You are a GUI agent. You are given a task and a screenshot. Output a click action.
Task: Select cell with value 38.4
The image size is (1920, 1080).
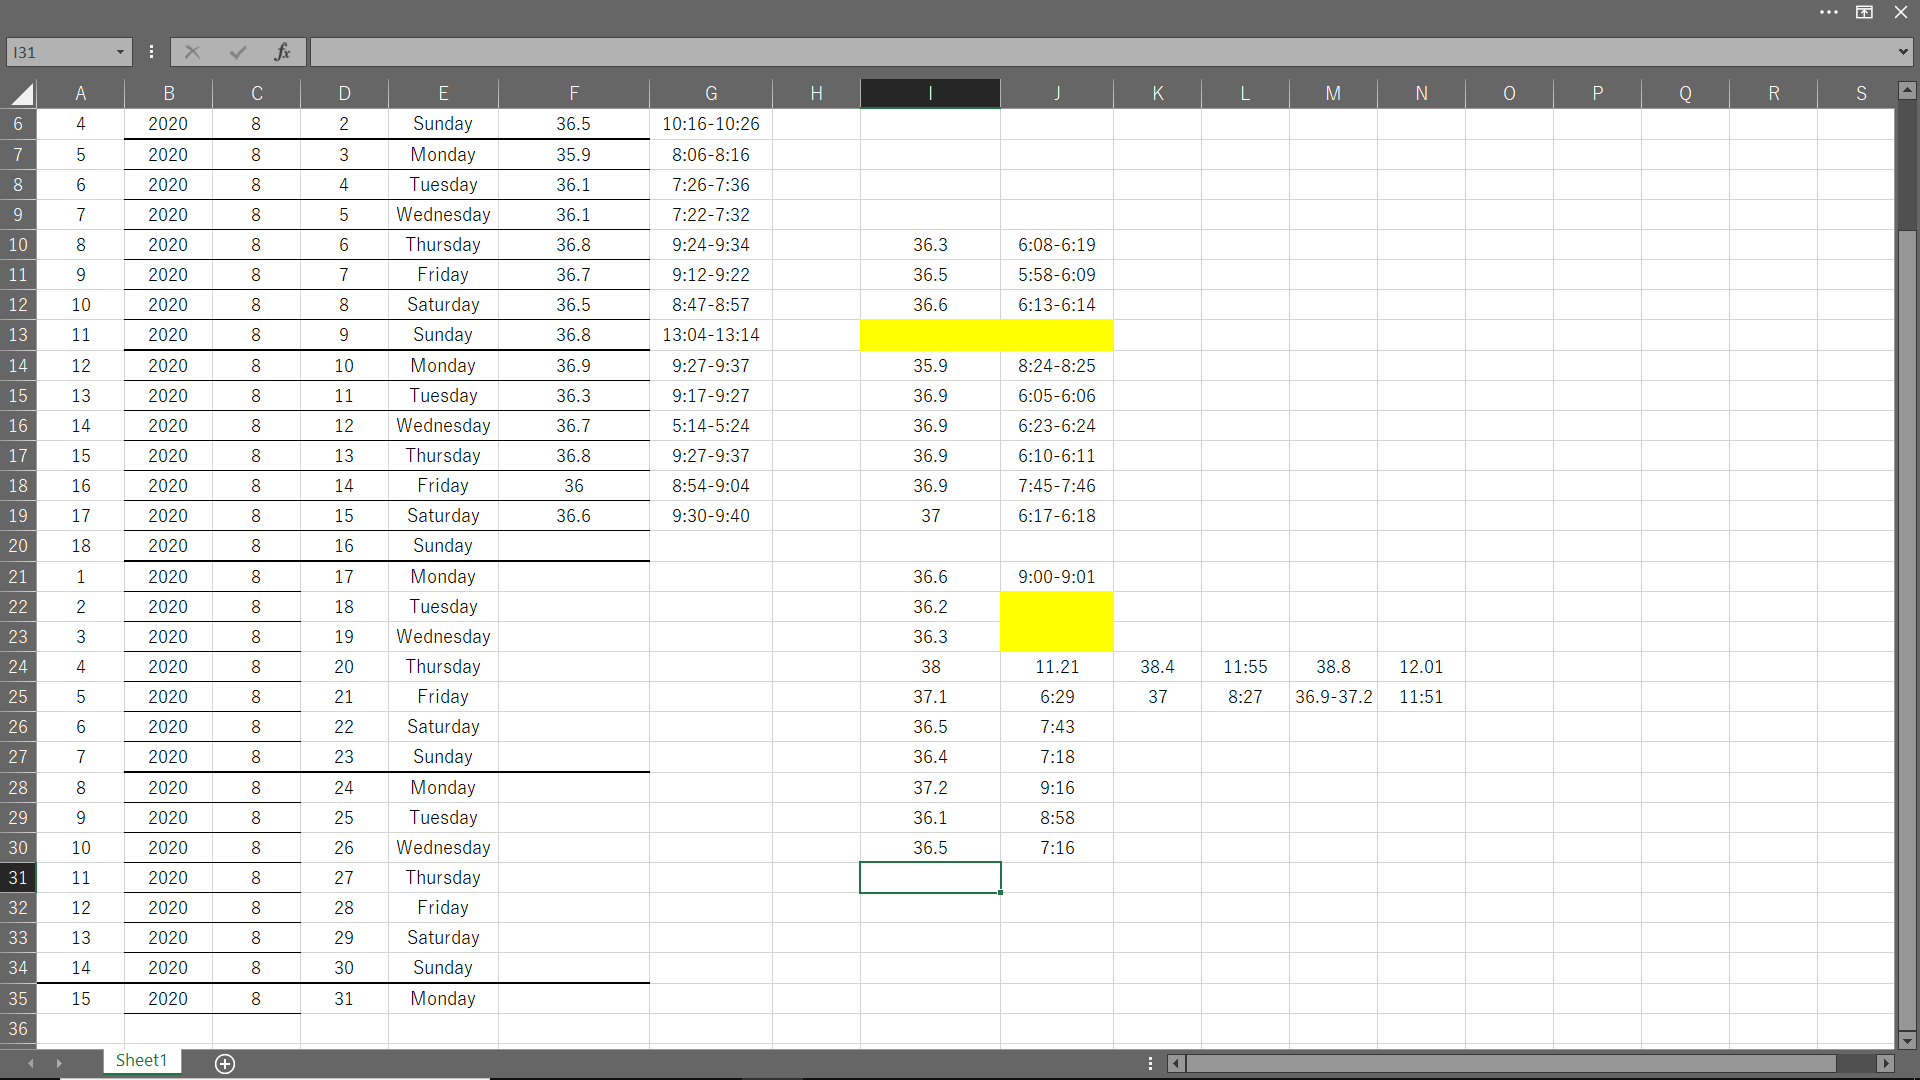(x=1157, y=667)
